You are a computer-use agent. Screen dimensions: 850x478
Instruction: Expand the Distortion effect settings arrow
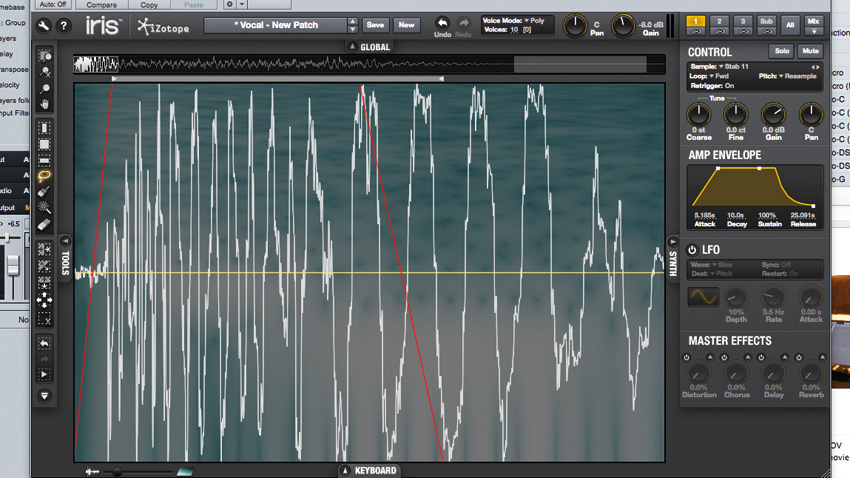(710, 357)
